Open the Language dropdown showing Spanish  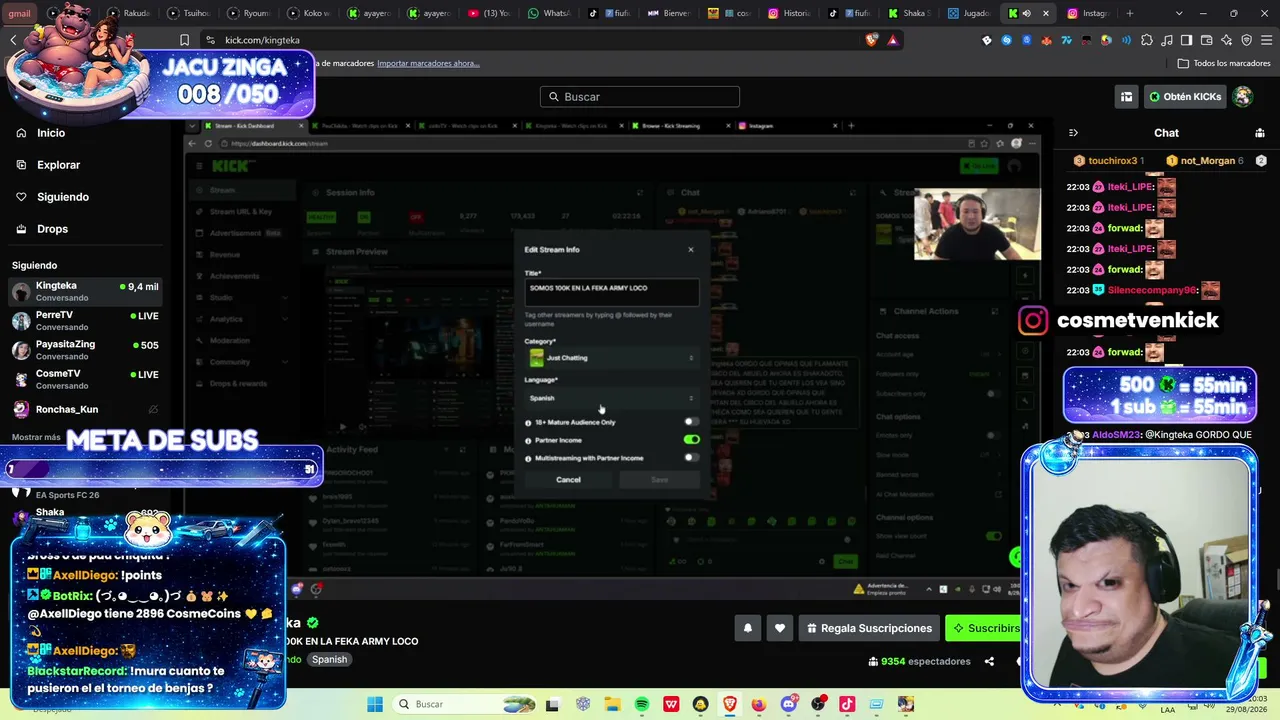click(611, 398)
